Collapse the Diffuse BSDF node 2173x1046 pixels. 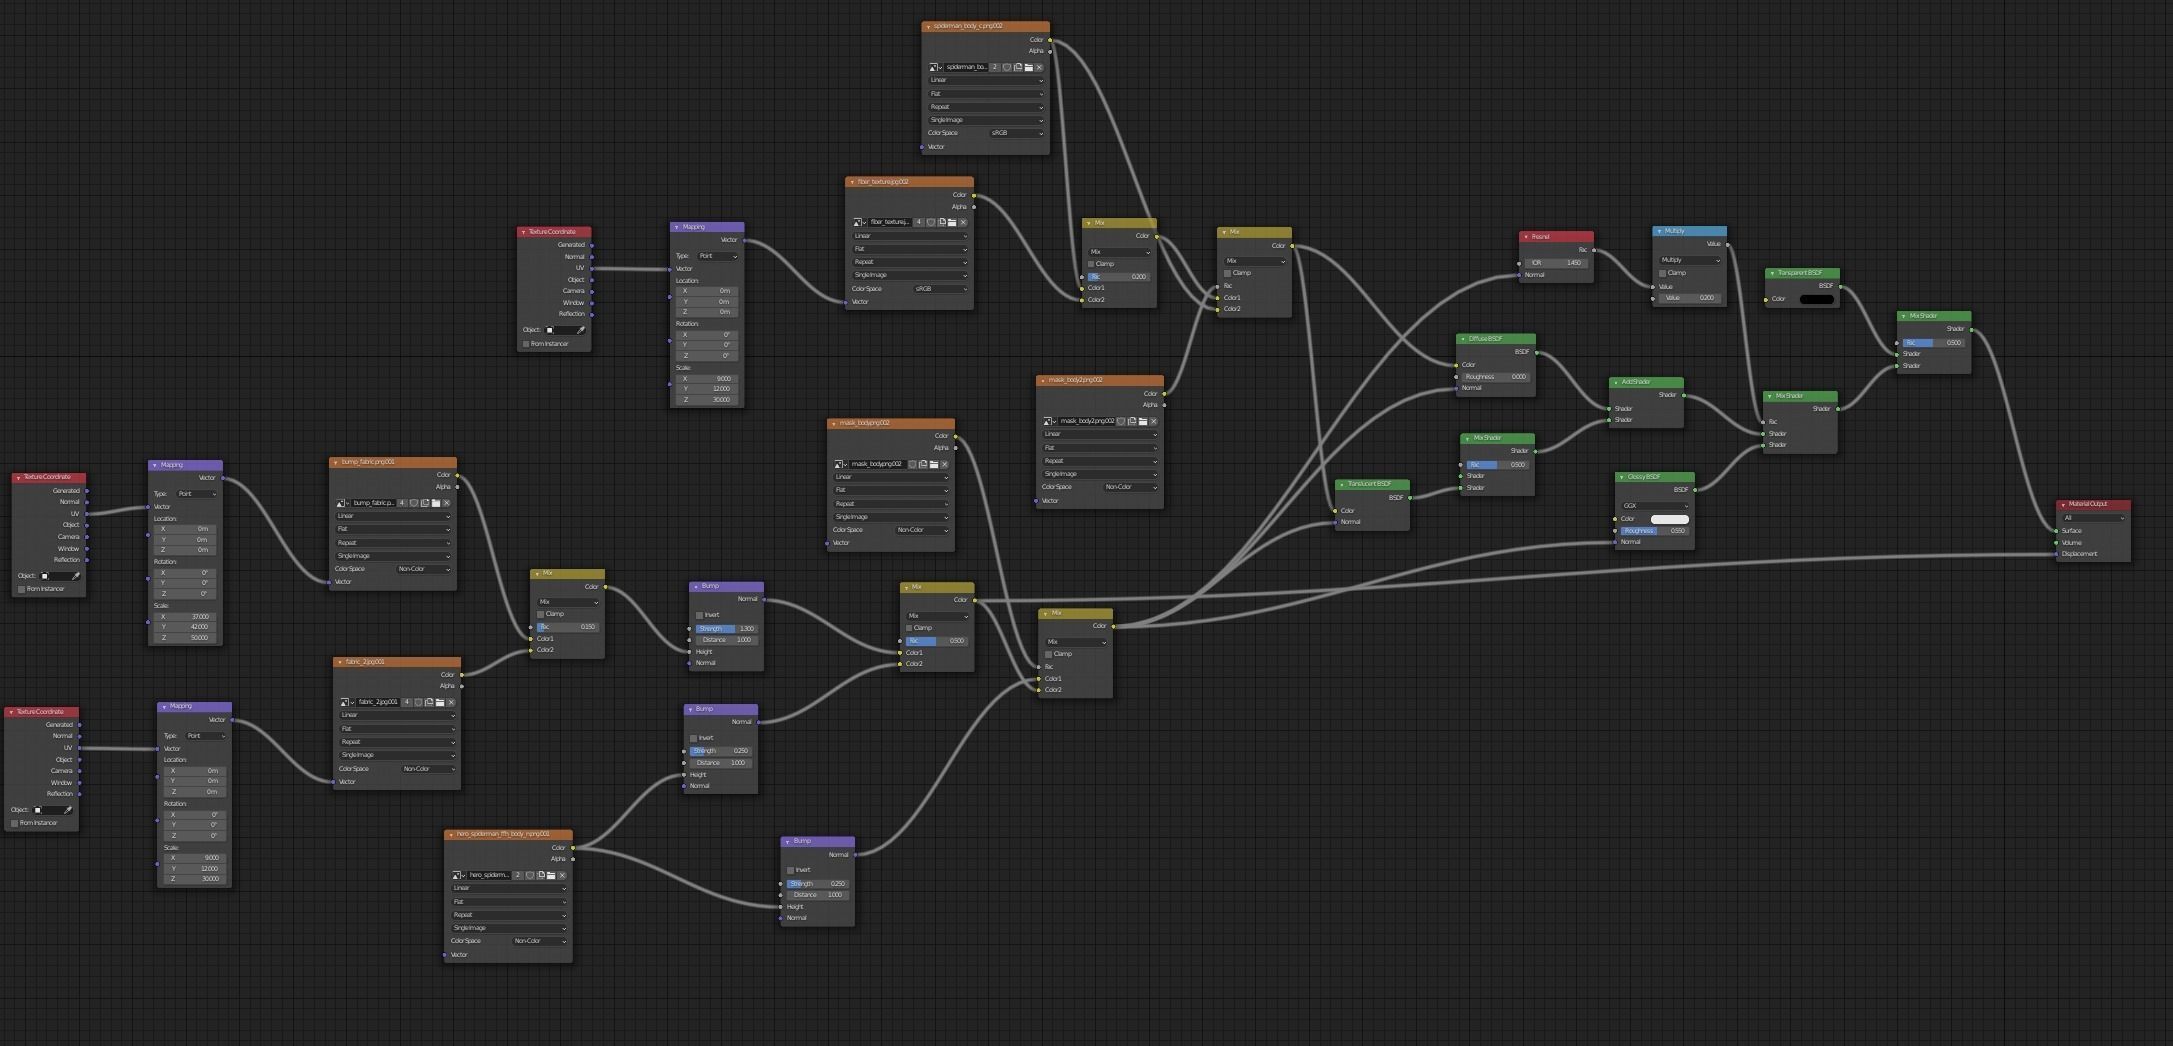click(x=1463, y=339)
